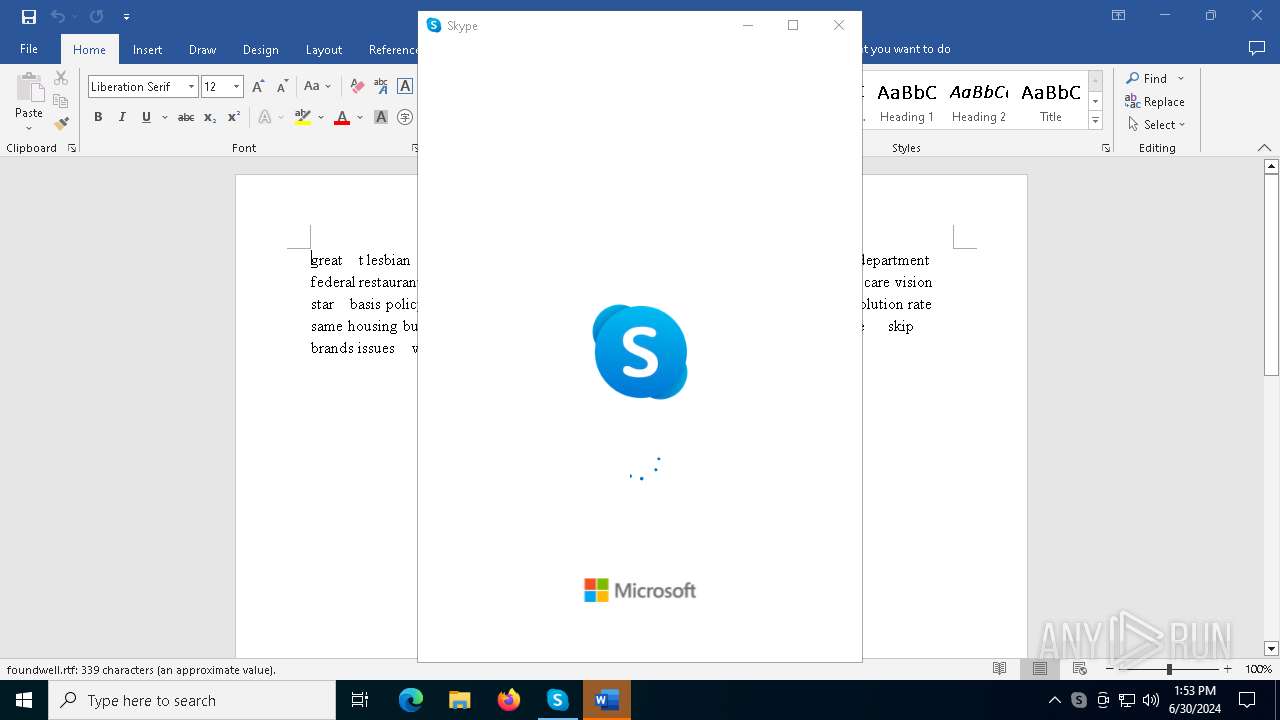Open ribbon display options icon
This screenshot has width=1280, height=720.
coord(1119,16)
